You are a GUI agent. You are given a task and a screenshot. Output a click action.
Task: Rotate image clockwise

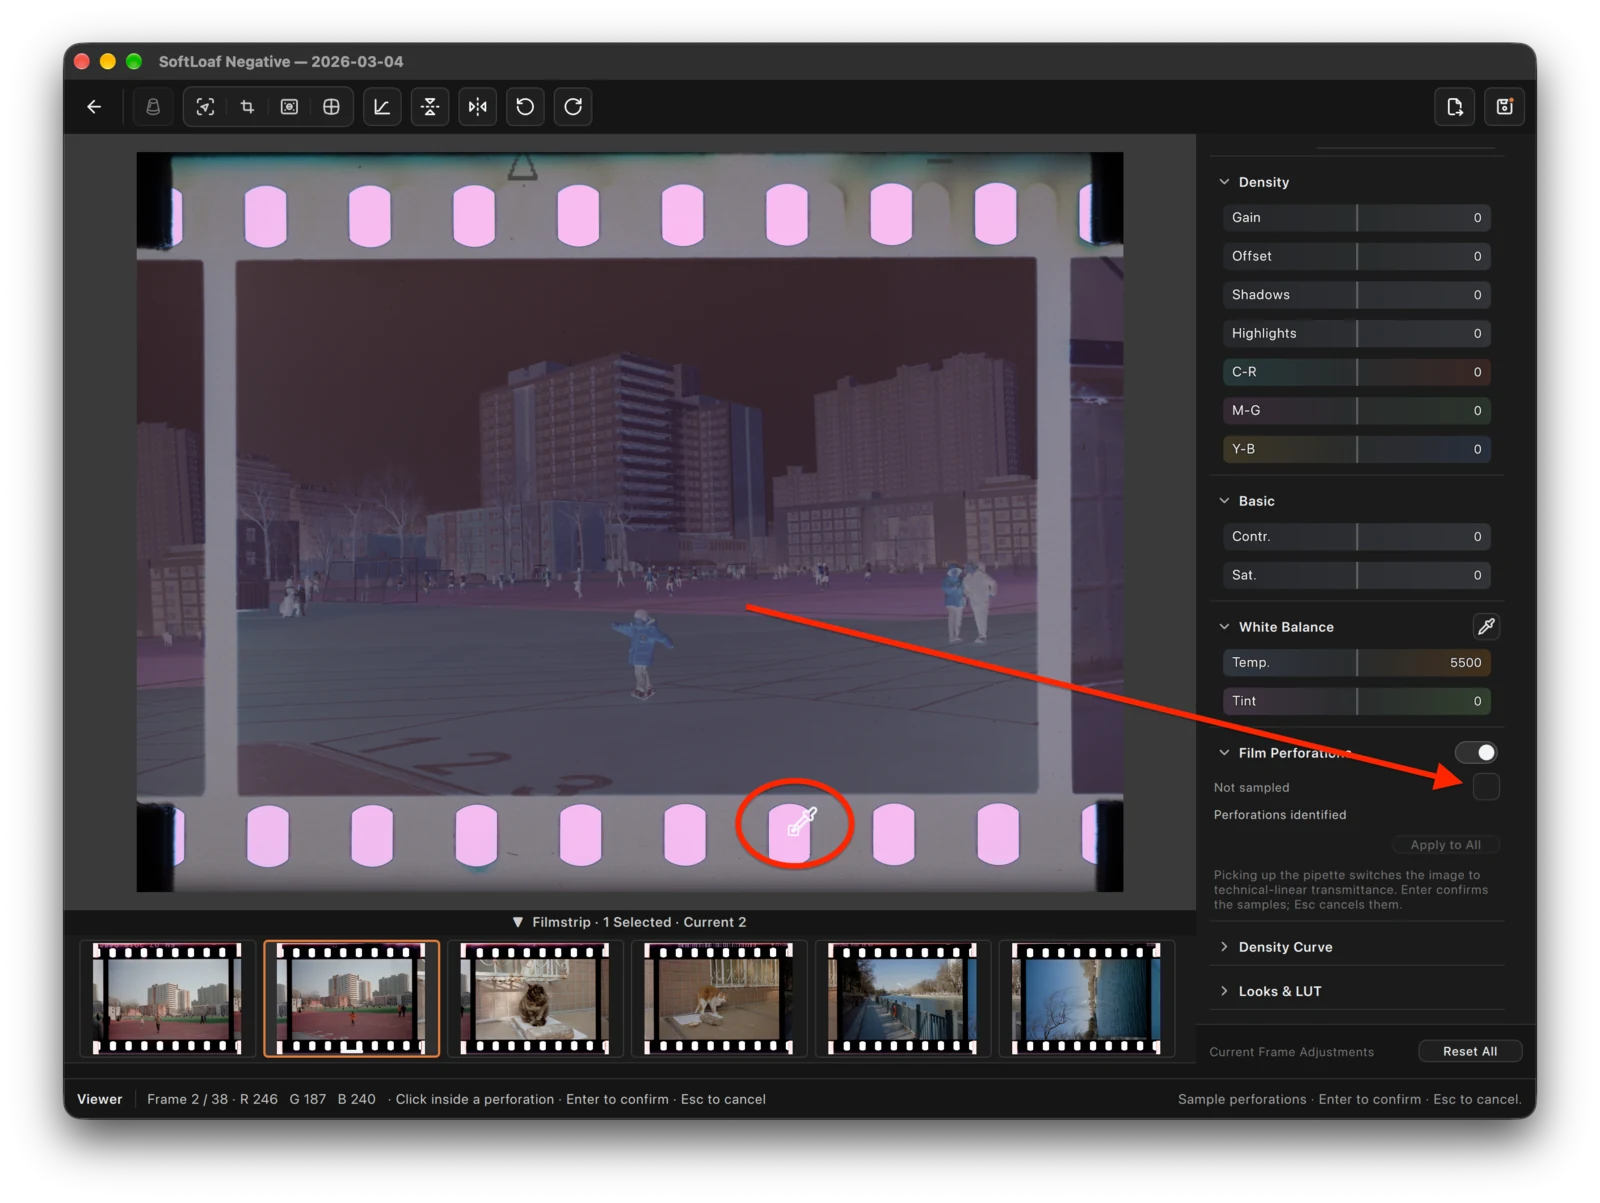click(573, 107)
